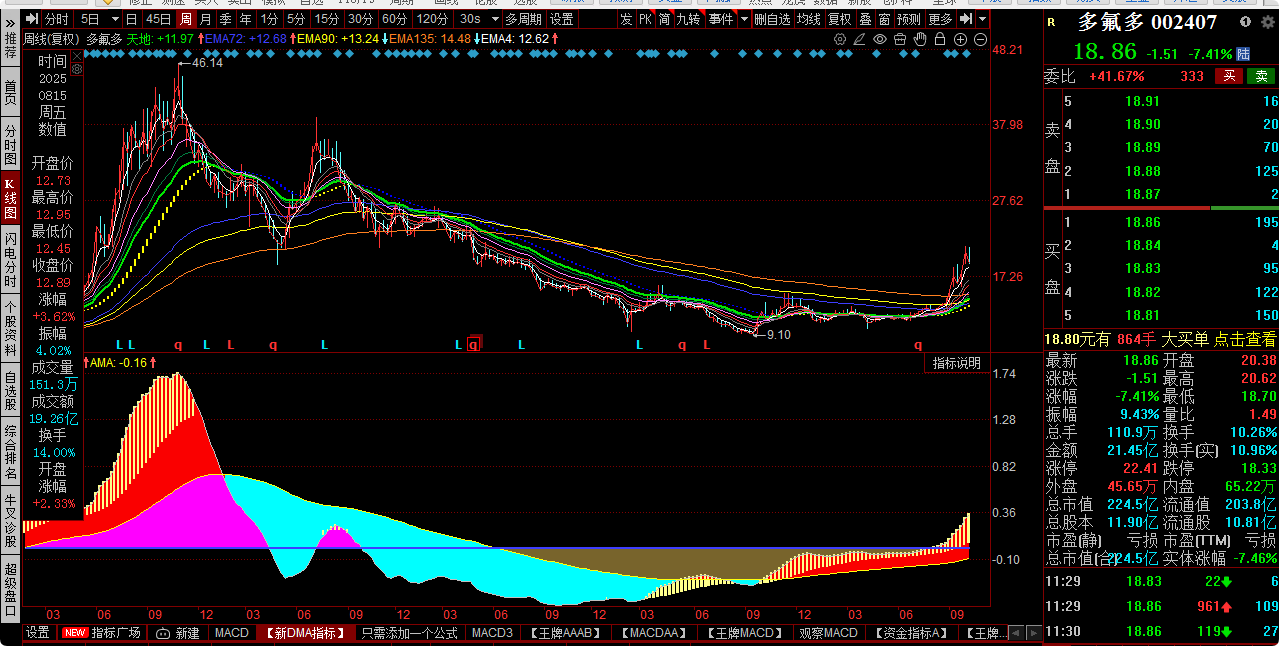The image size is (1279, 646).
Task: Close the floating data info panel
Action: 76,55
